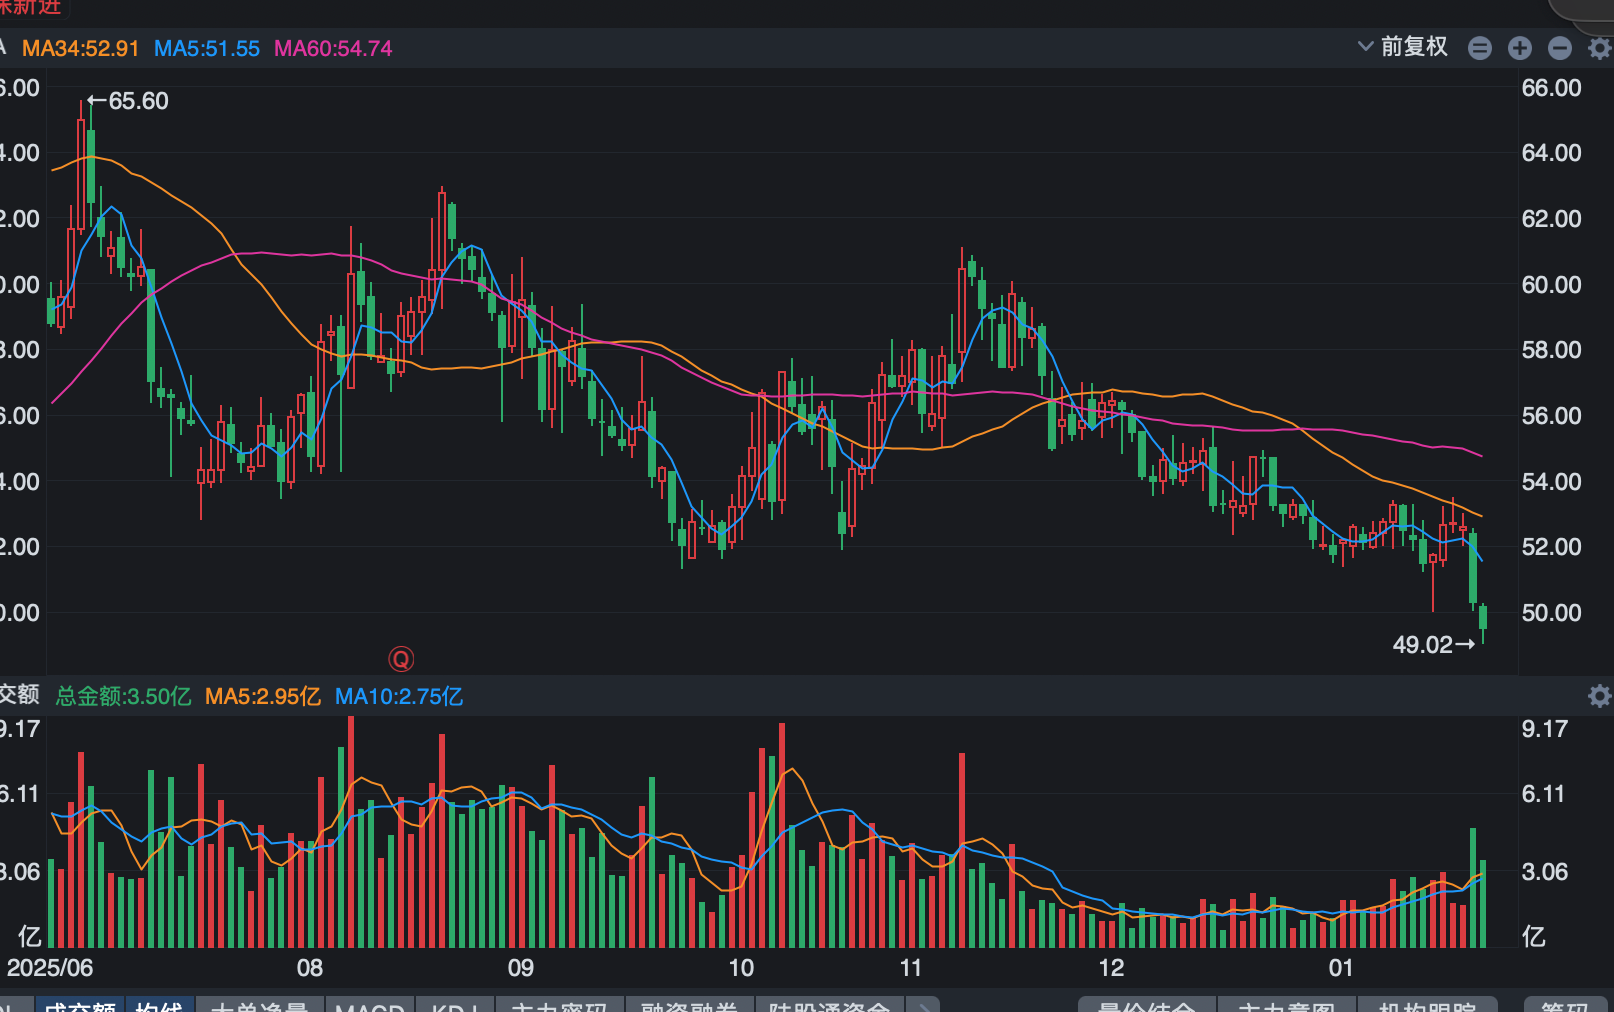
Task: Zoom in the K-line chart with plus icon
Action: coord(1520,48)
